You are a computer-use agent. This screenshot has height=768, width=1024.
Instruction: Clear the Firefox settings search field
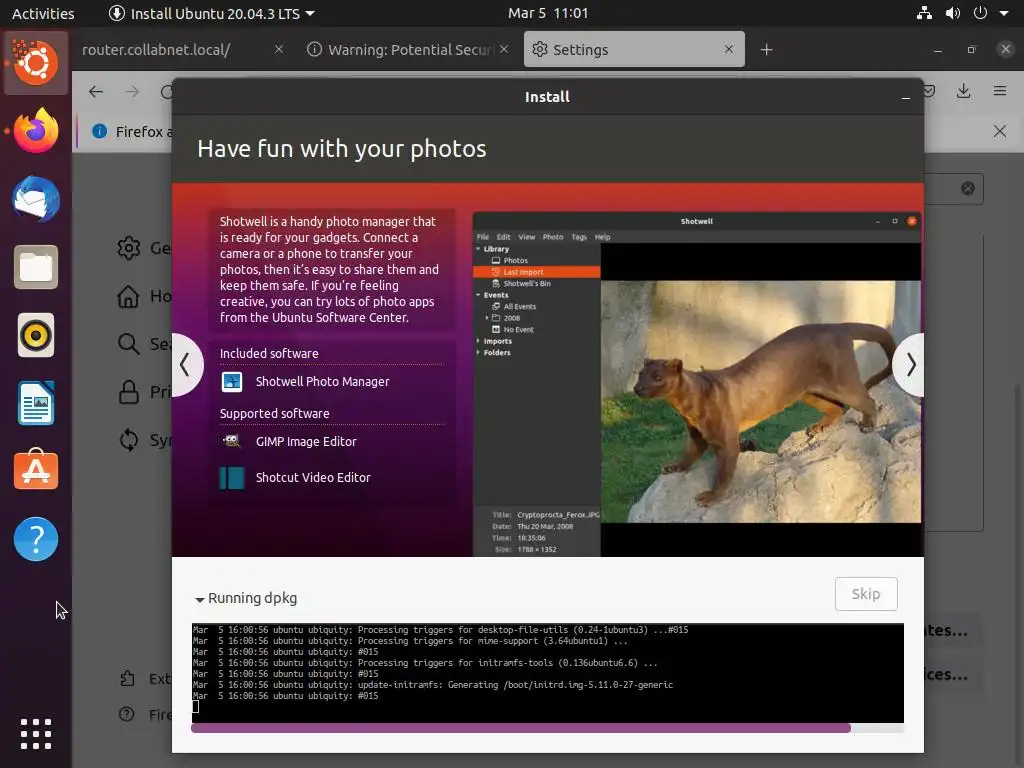pyautogui.click(x=968, y=189)
